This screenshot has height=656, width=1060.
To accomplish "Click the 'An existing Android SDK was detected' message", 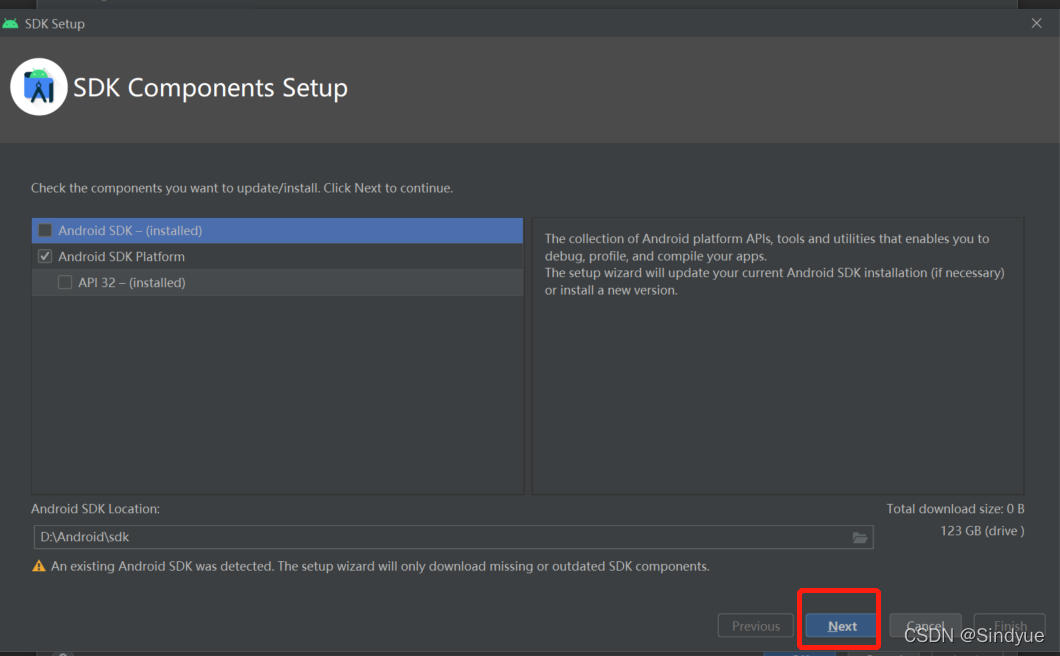I will pos(381,566).
